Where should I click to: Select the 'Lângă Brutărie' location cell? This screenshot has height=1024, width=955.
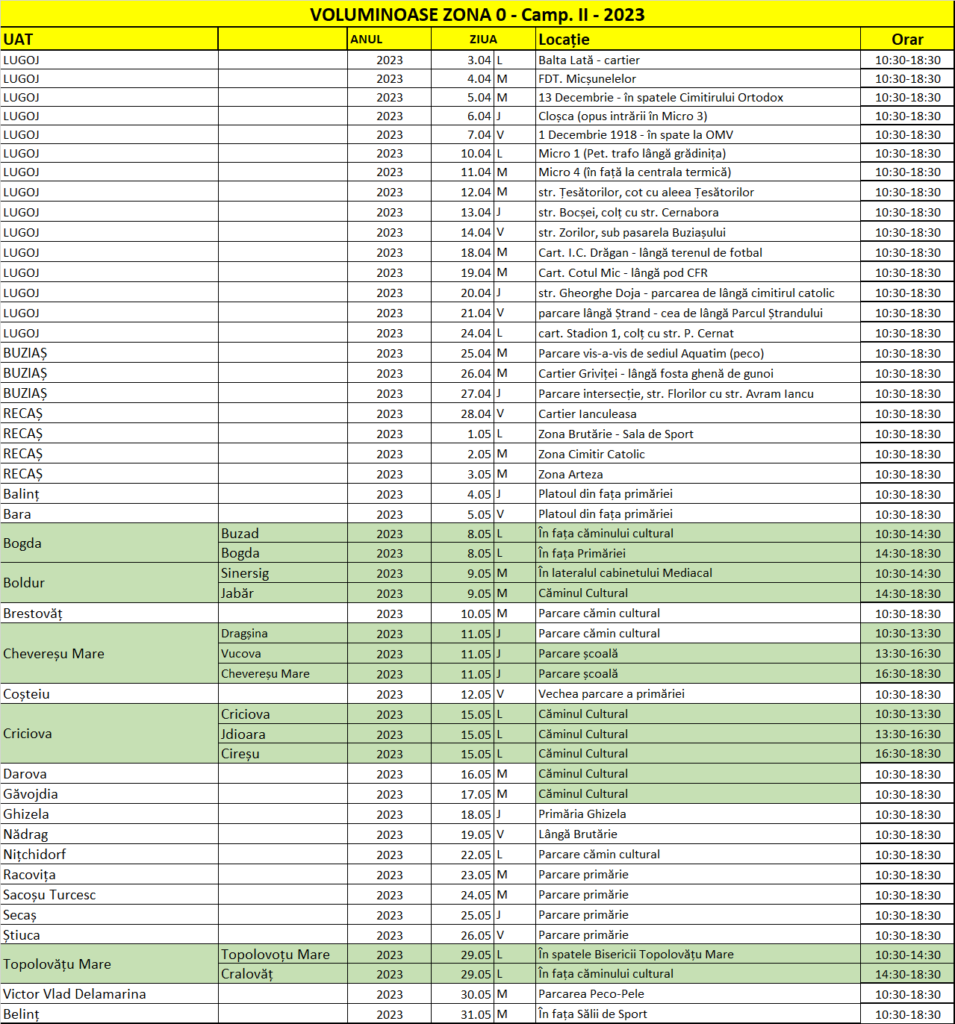click(x=697, y=834)
